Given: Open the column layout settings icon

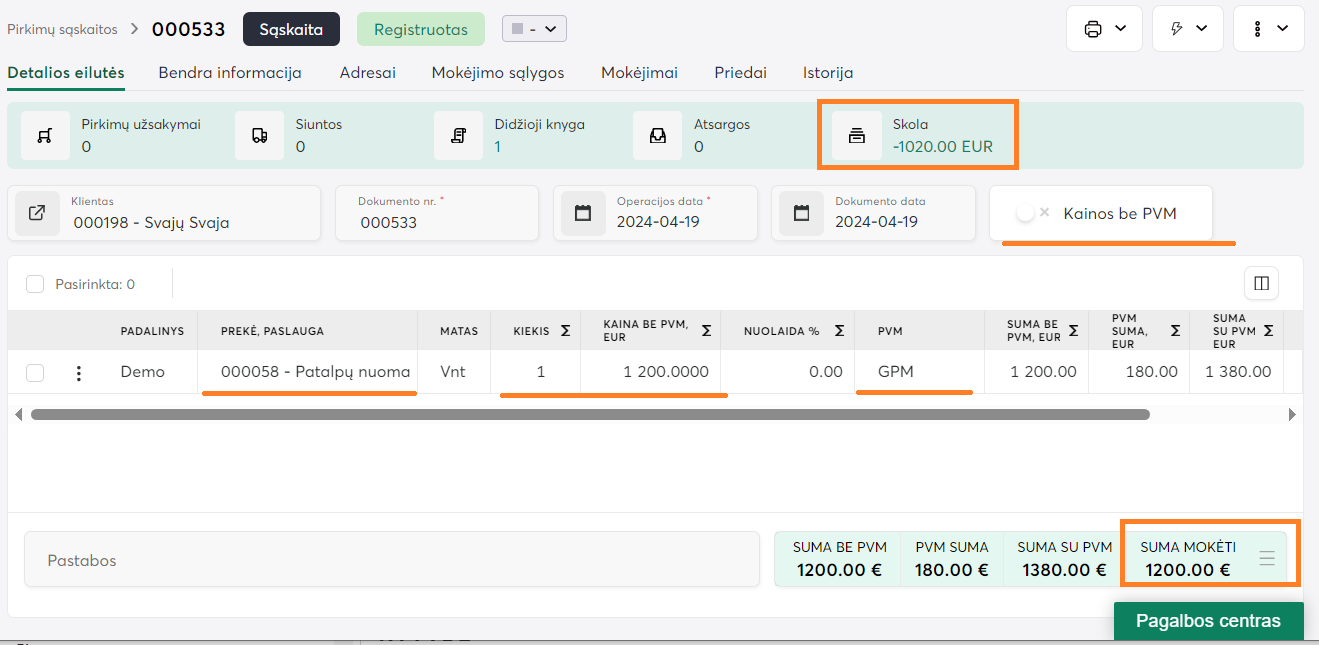Looking at the screenshot, I should pos(1261,284).
